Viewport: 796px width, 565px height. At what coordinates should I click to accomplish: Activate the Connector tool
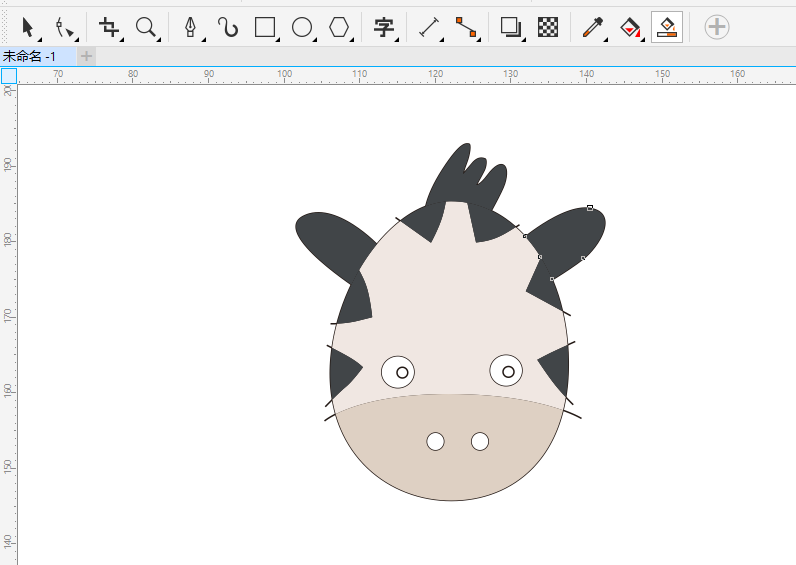(465, 27)
